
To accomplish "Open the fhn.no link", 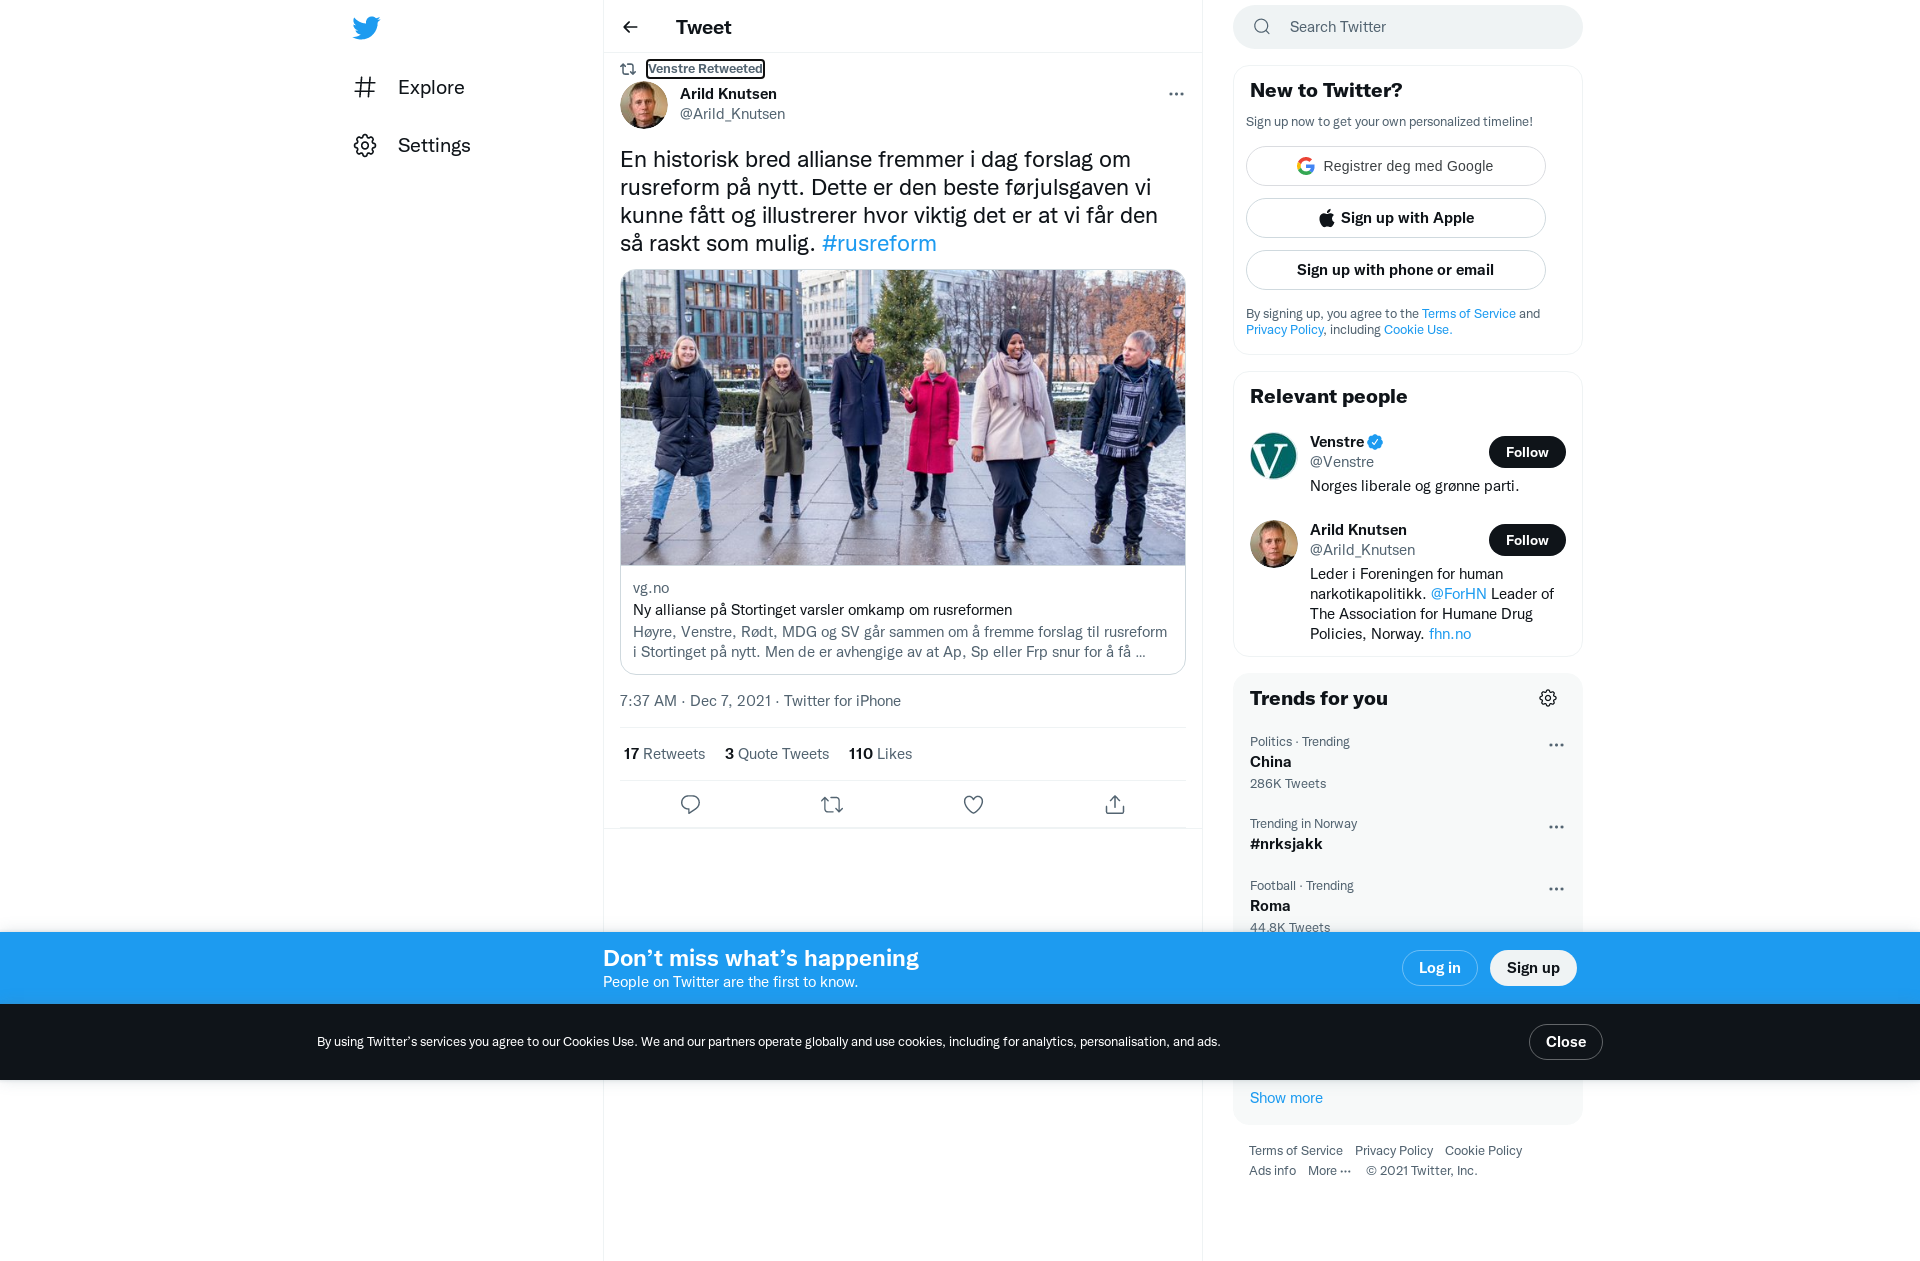I will (x=1450, y=634).
